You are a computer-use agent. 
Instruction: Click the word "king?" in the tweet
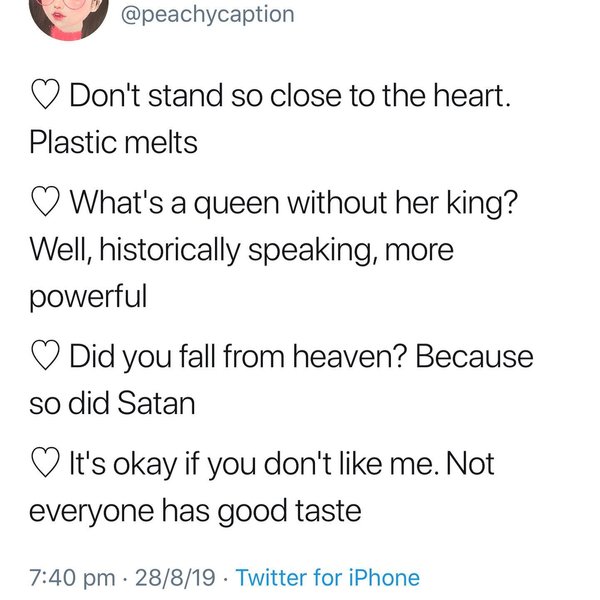pos(492,205)
